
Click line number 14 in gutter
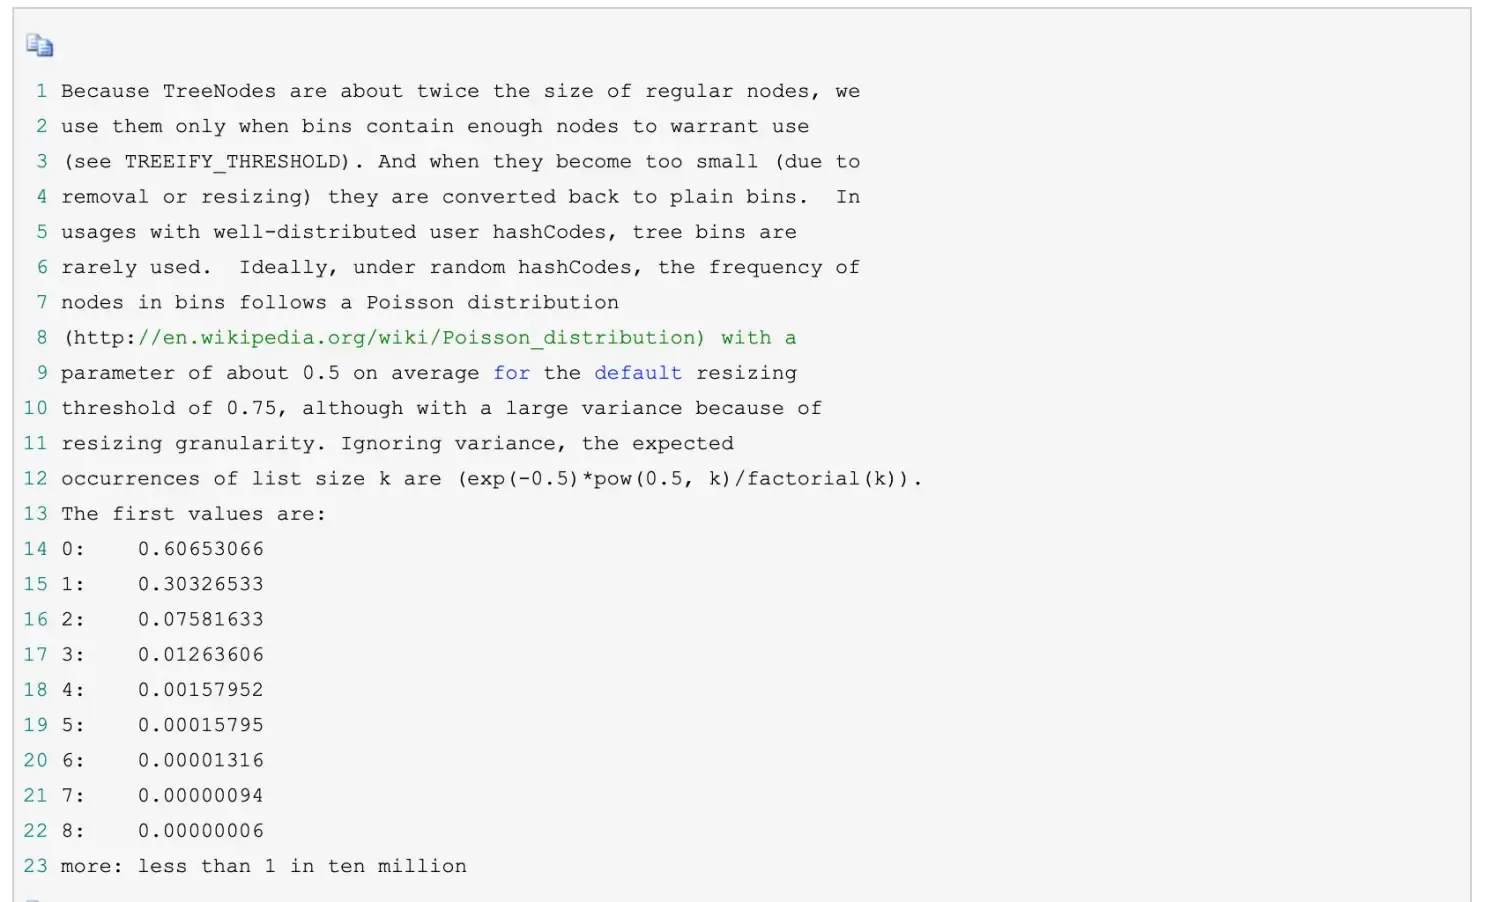(x=36, y=549)
